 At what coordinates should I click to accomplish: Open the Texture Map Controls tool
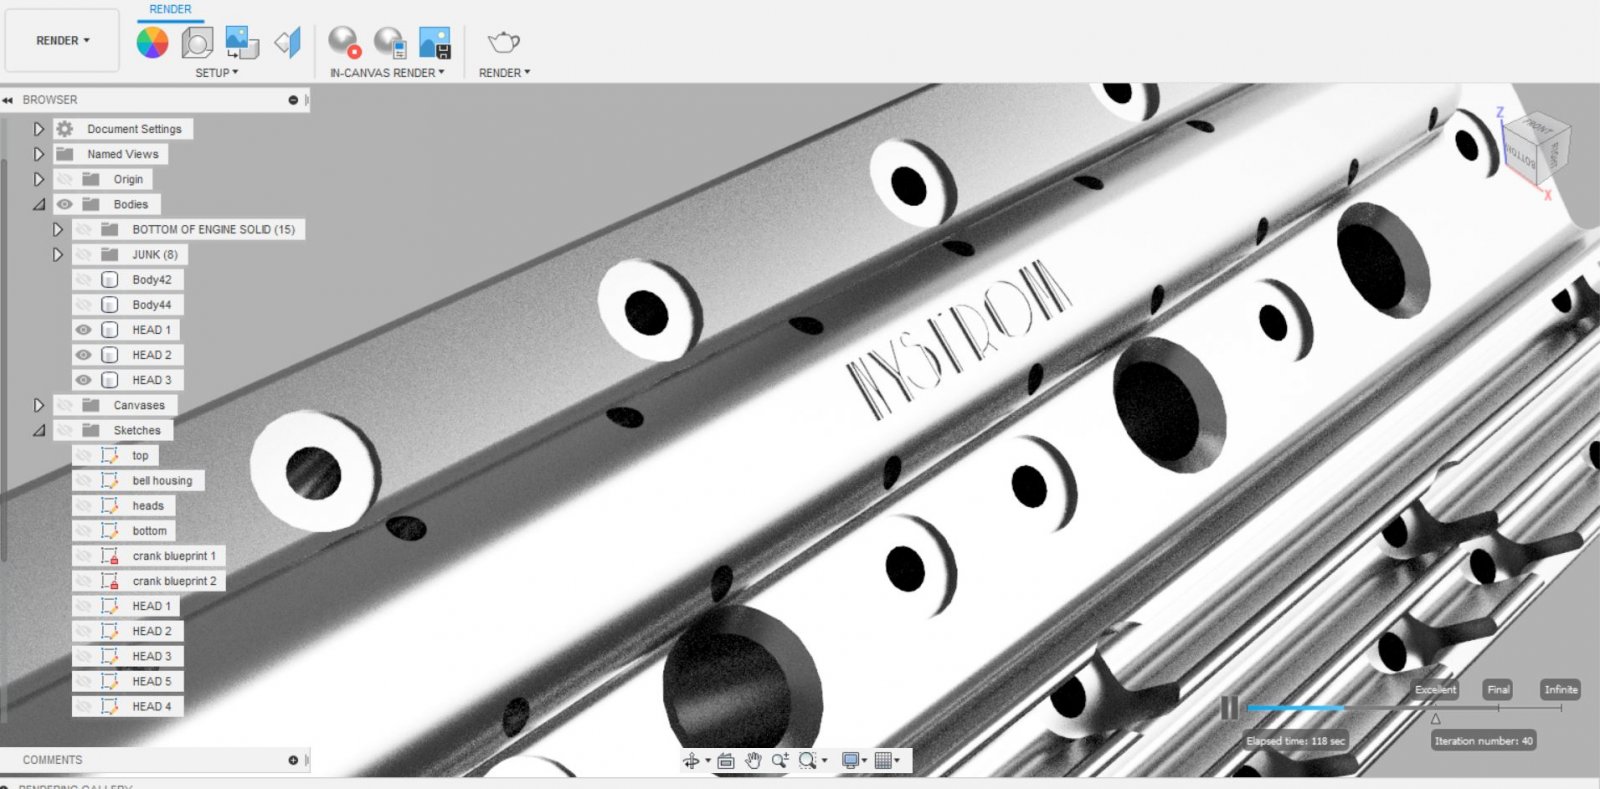click(x=288, y=42)
